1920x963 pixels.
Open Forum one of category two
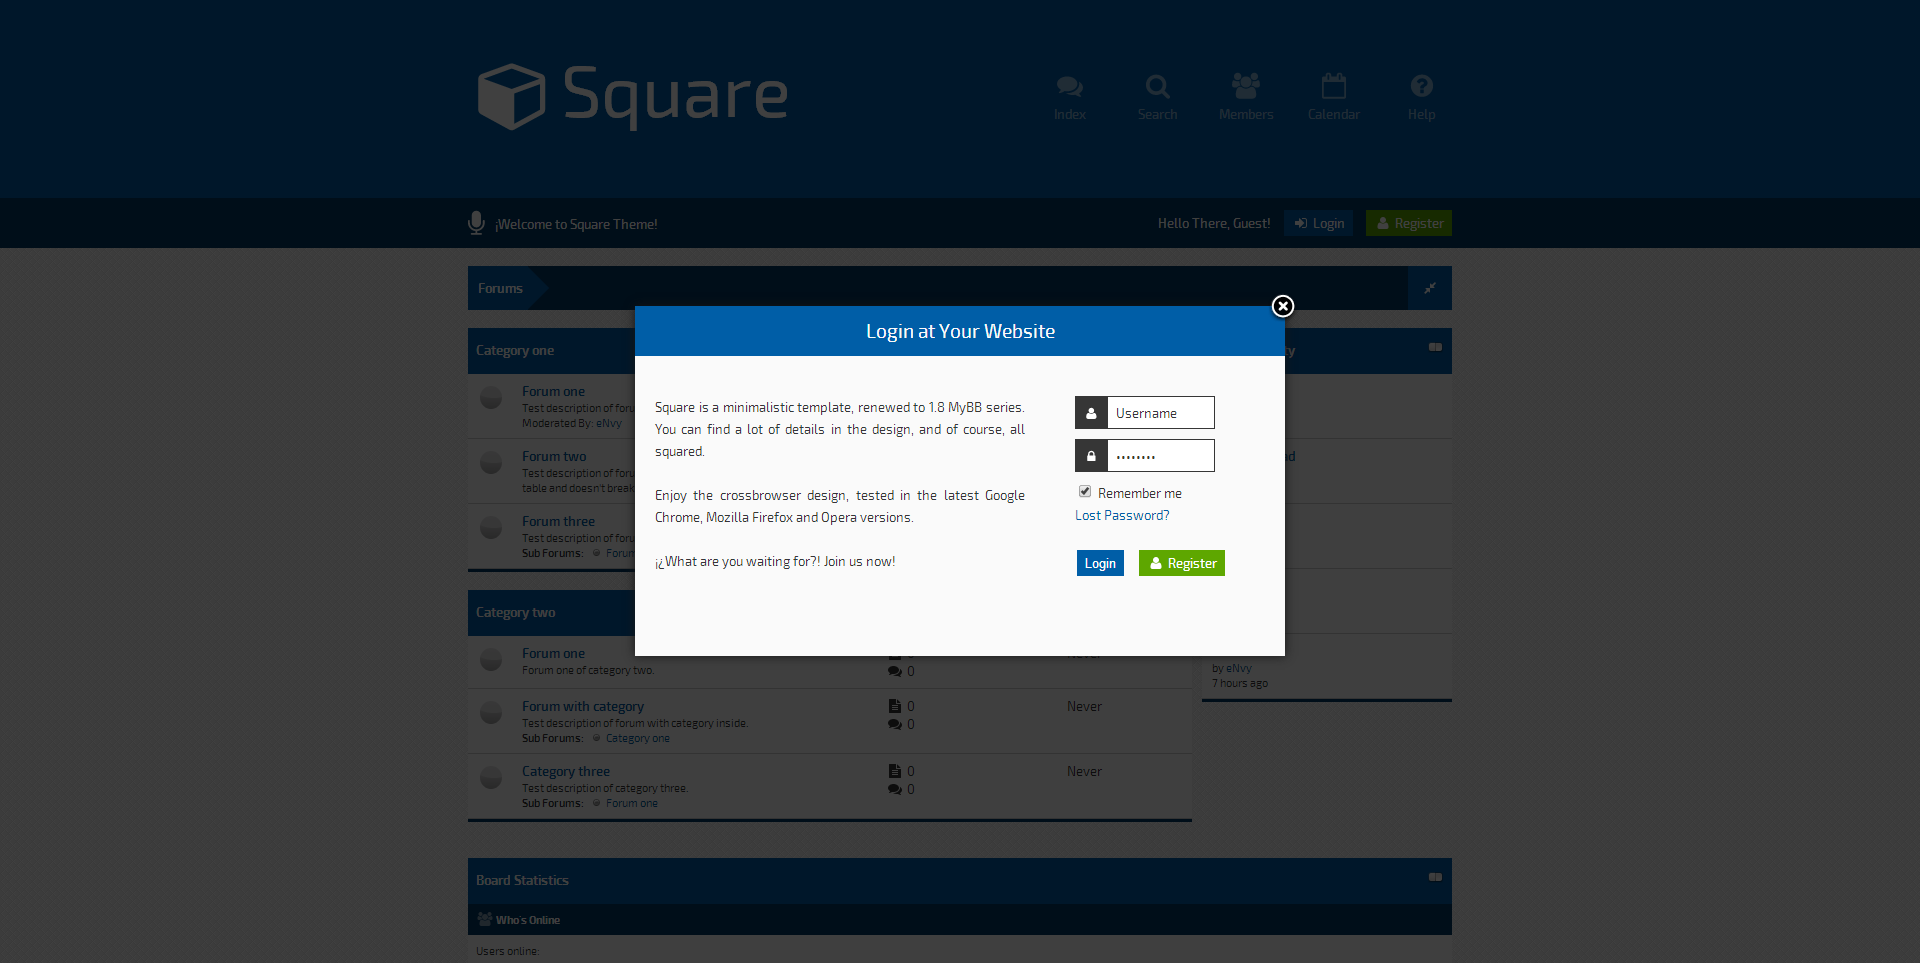(553, 653)
